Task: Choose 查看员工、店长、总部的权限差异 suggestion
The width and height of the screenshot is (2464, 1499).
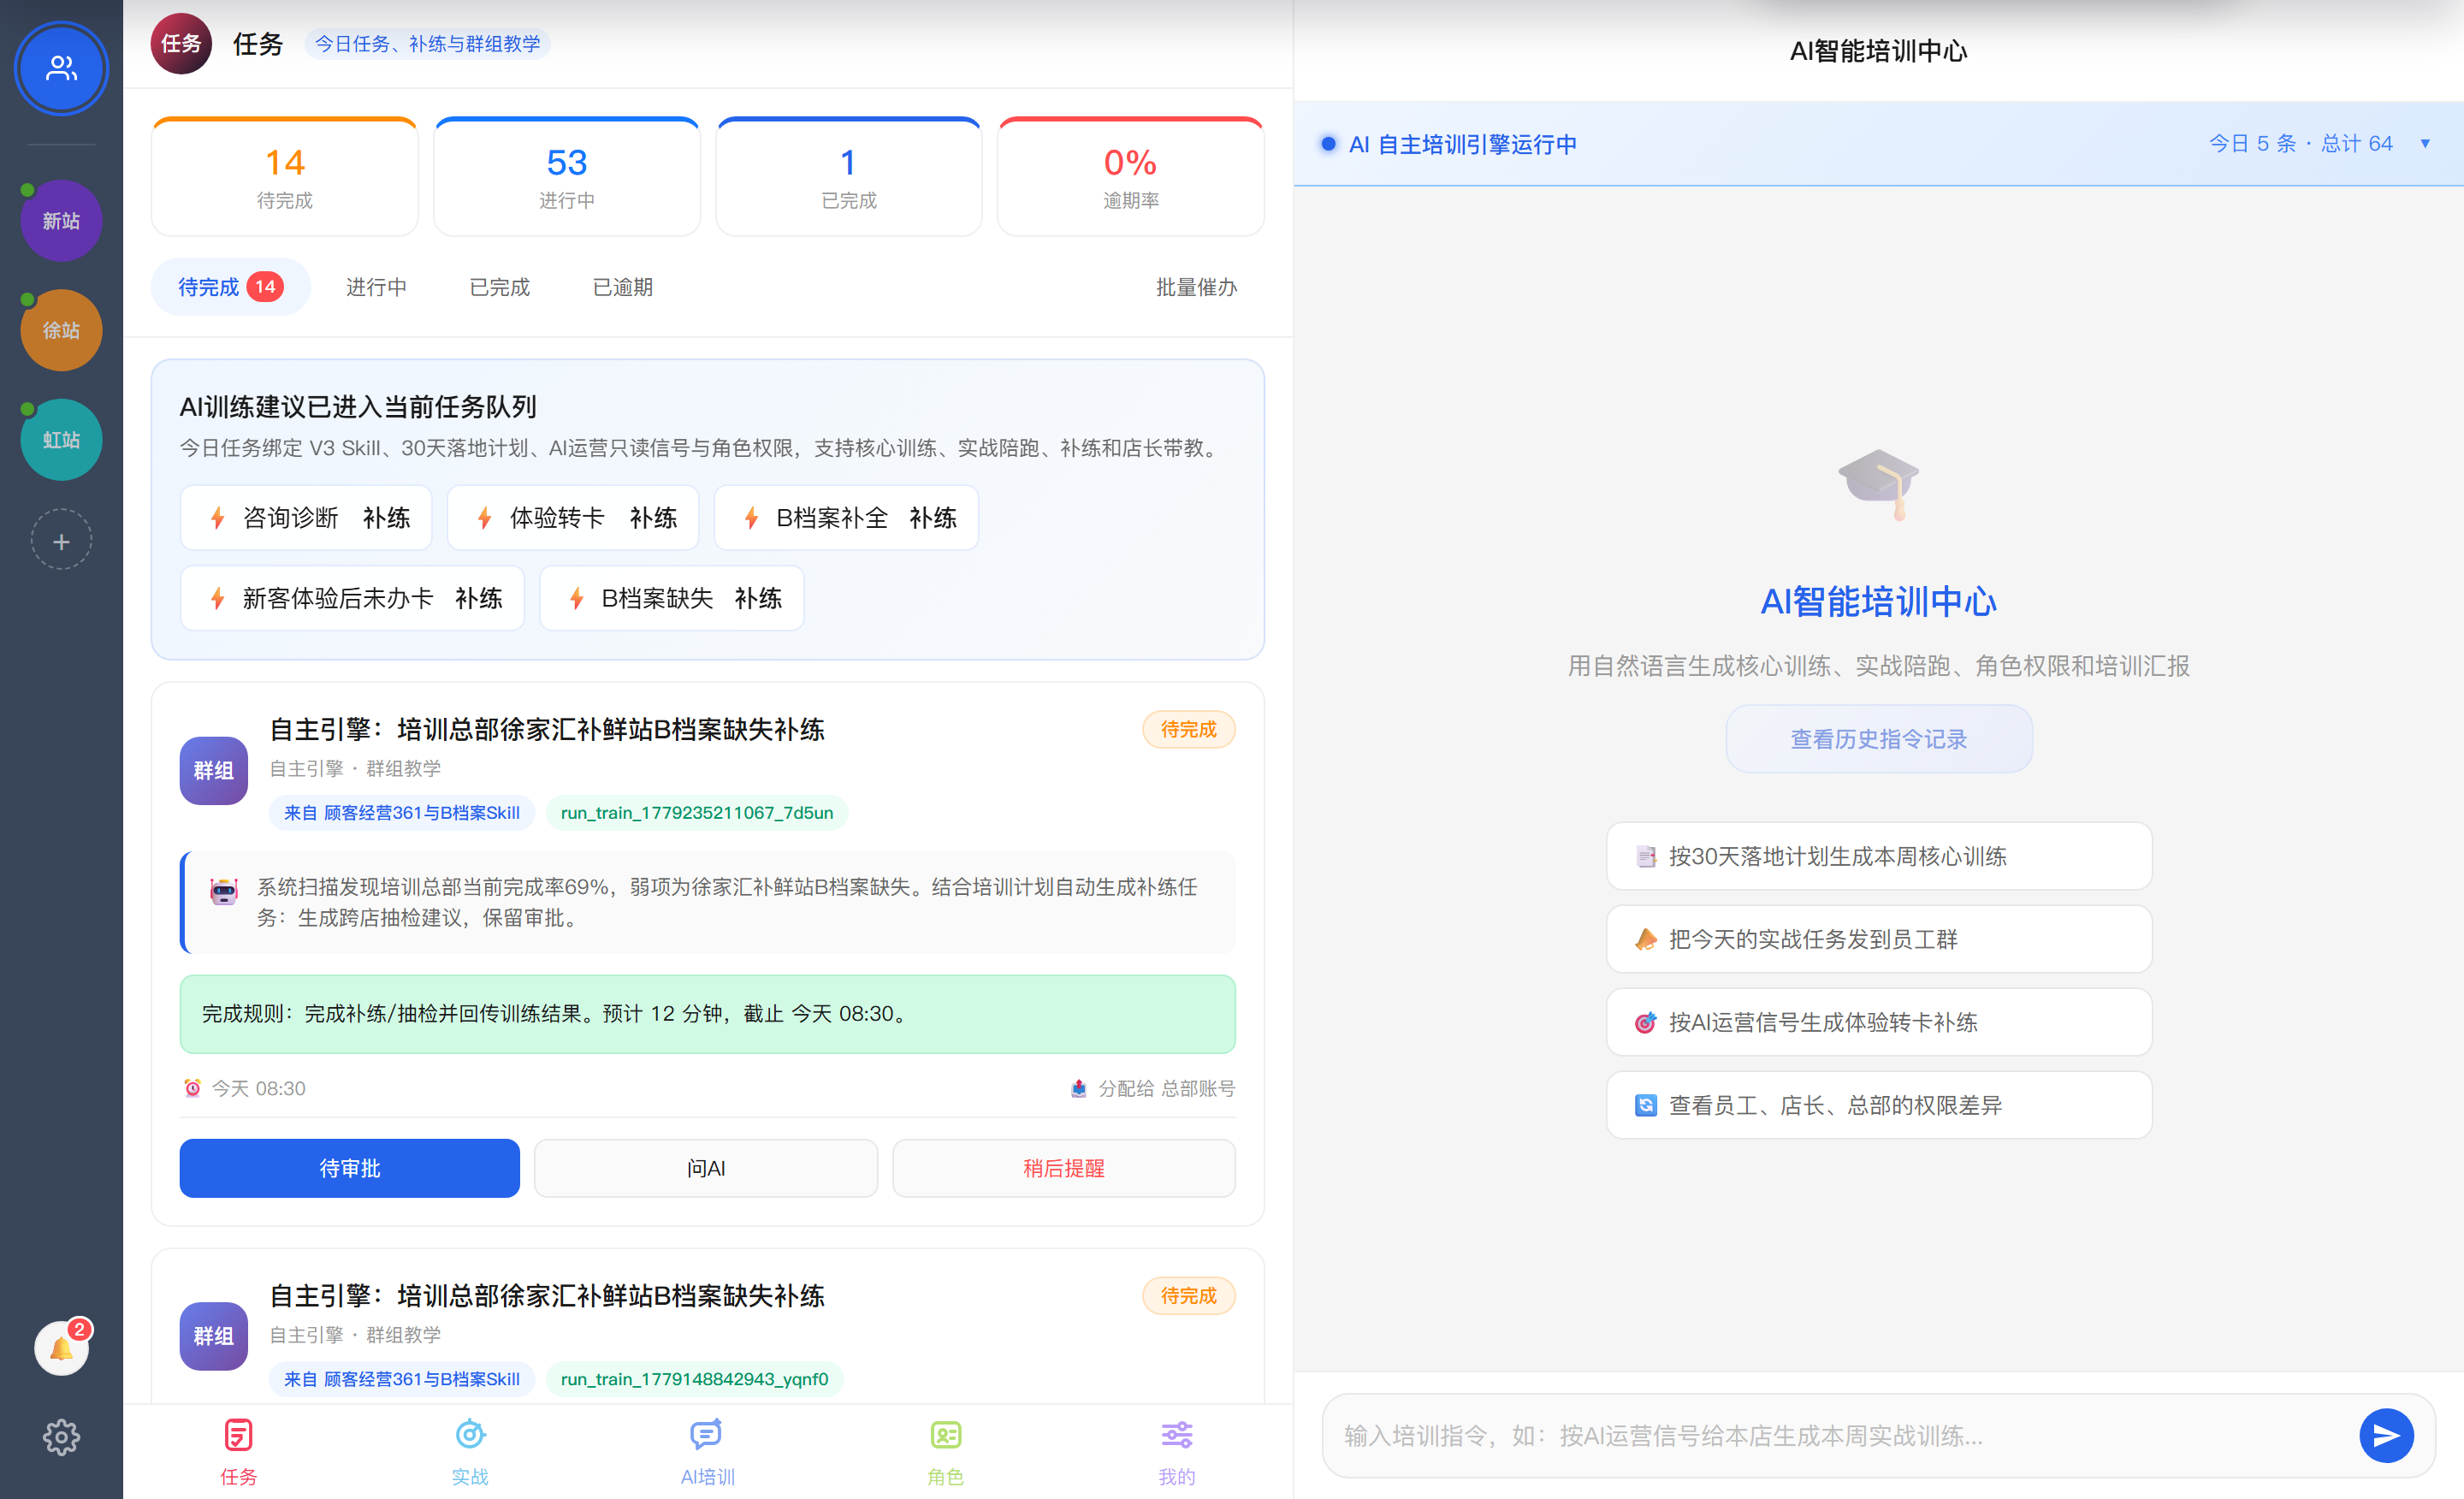Action: (1878, 1105)
